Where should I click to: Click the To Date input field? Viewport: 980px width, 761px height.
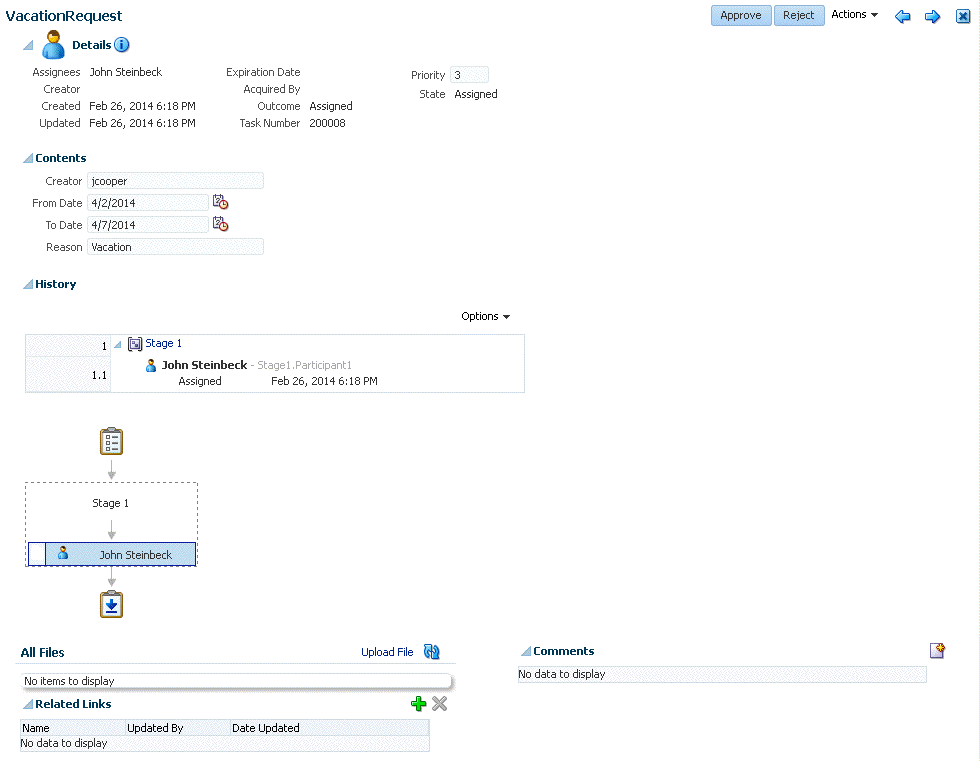click(148, 225)
